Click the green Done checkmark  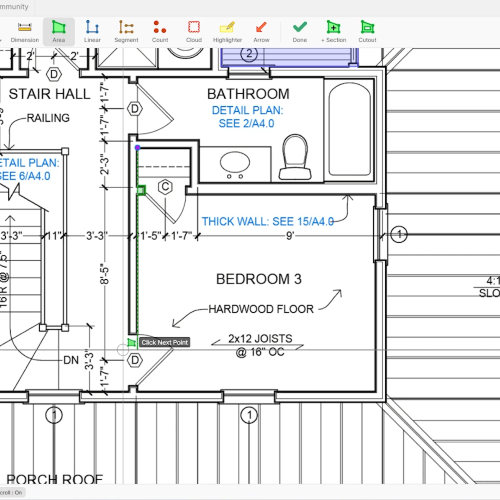click(x=300, y=32)
